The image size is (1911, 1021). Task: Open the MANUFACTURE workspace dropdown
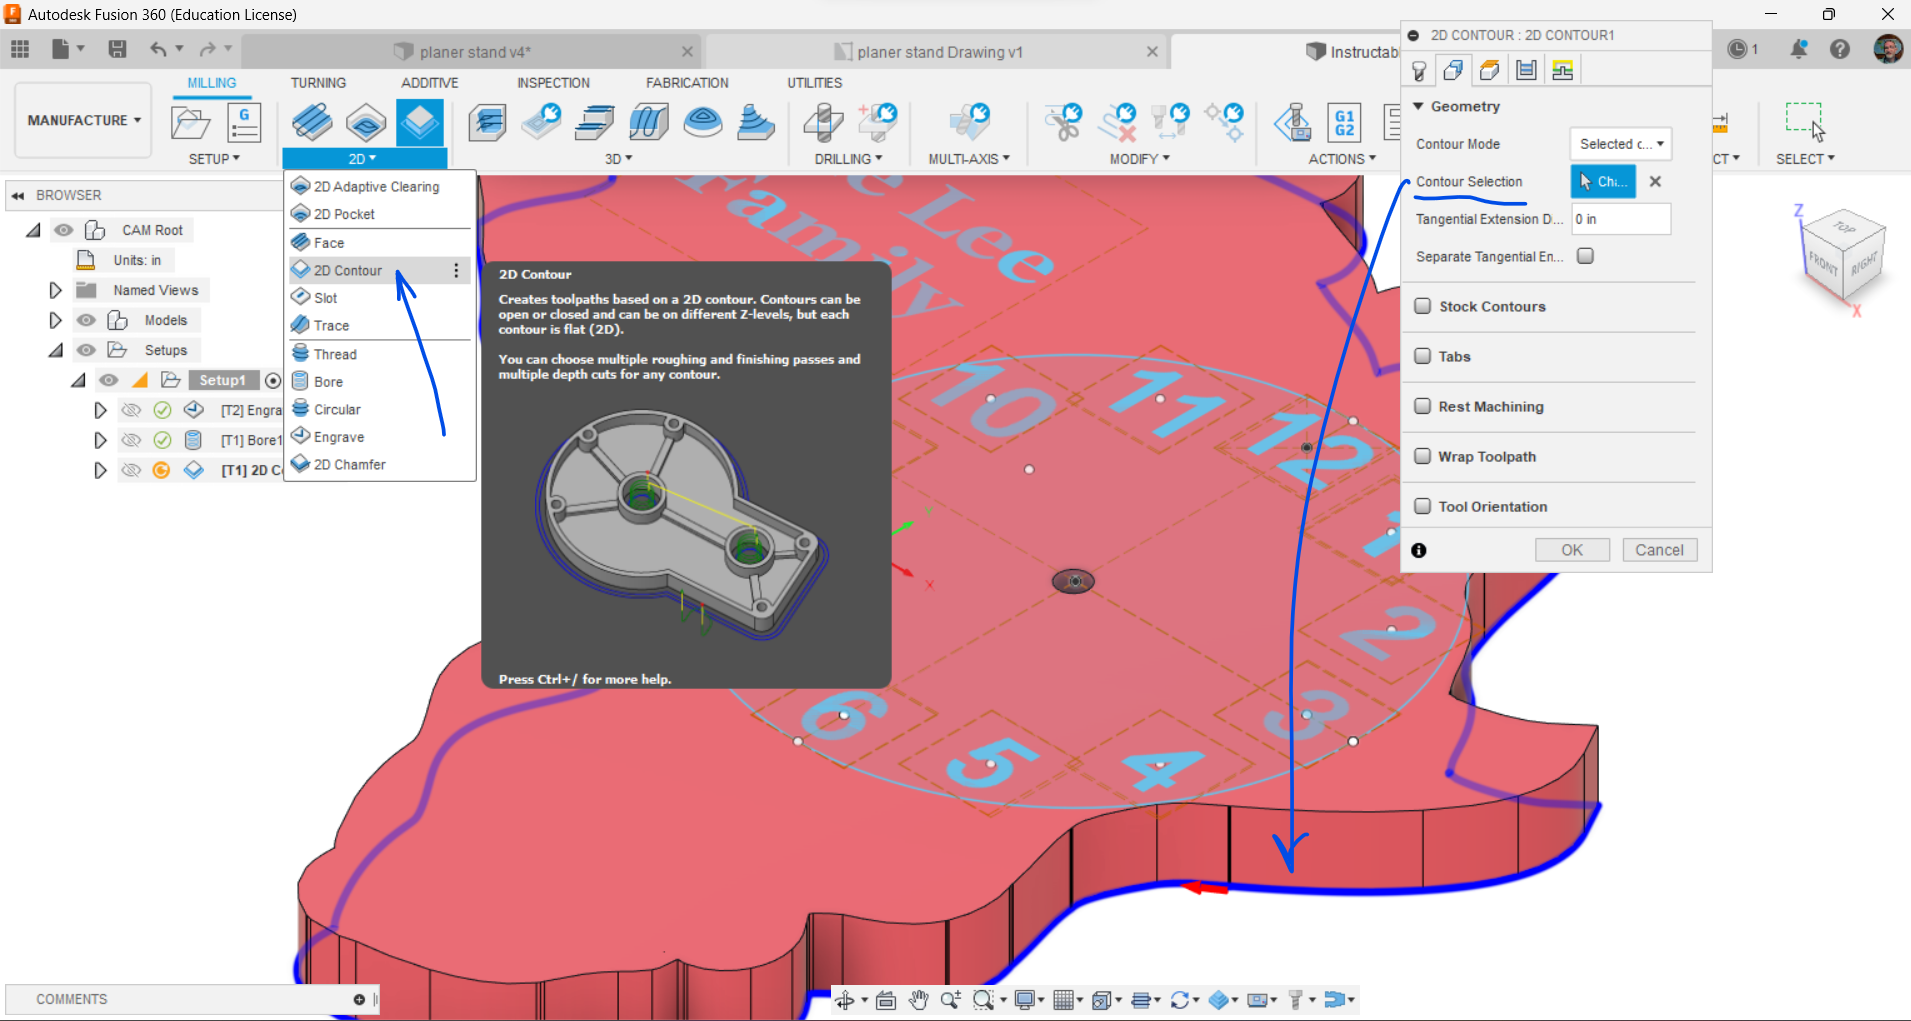[x=84, y=120]
